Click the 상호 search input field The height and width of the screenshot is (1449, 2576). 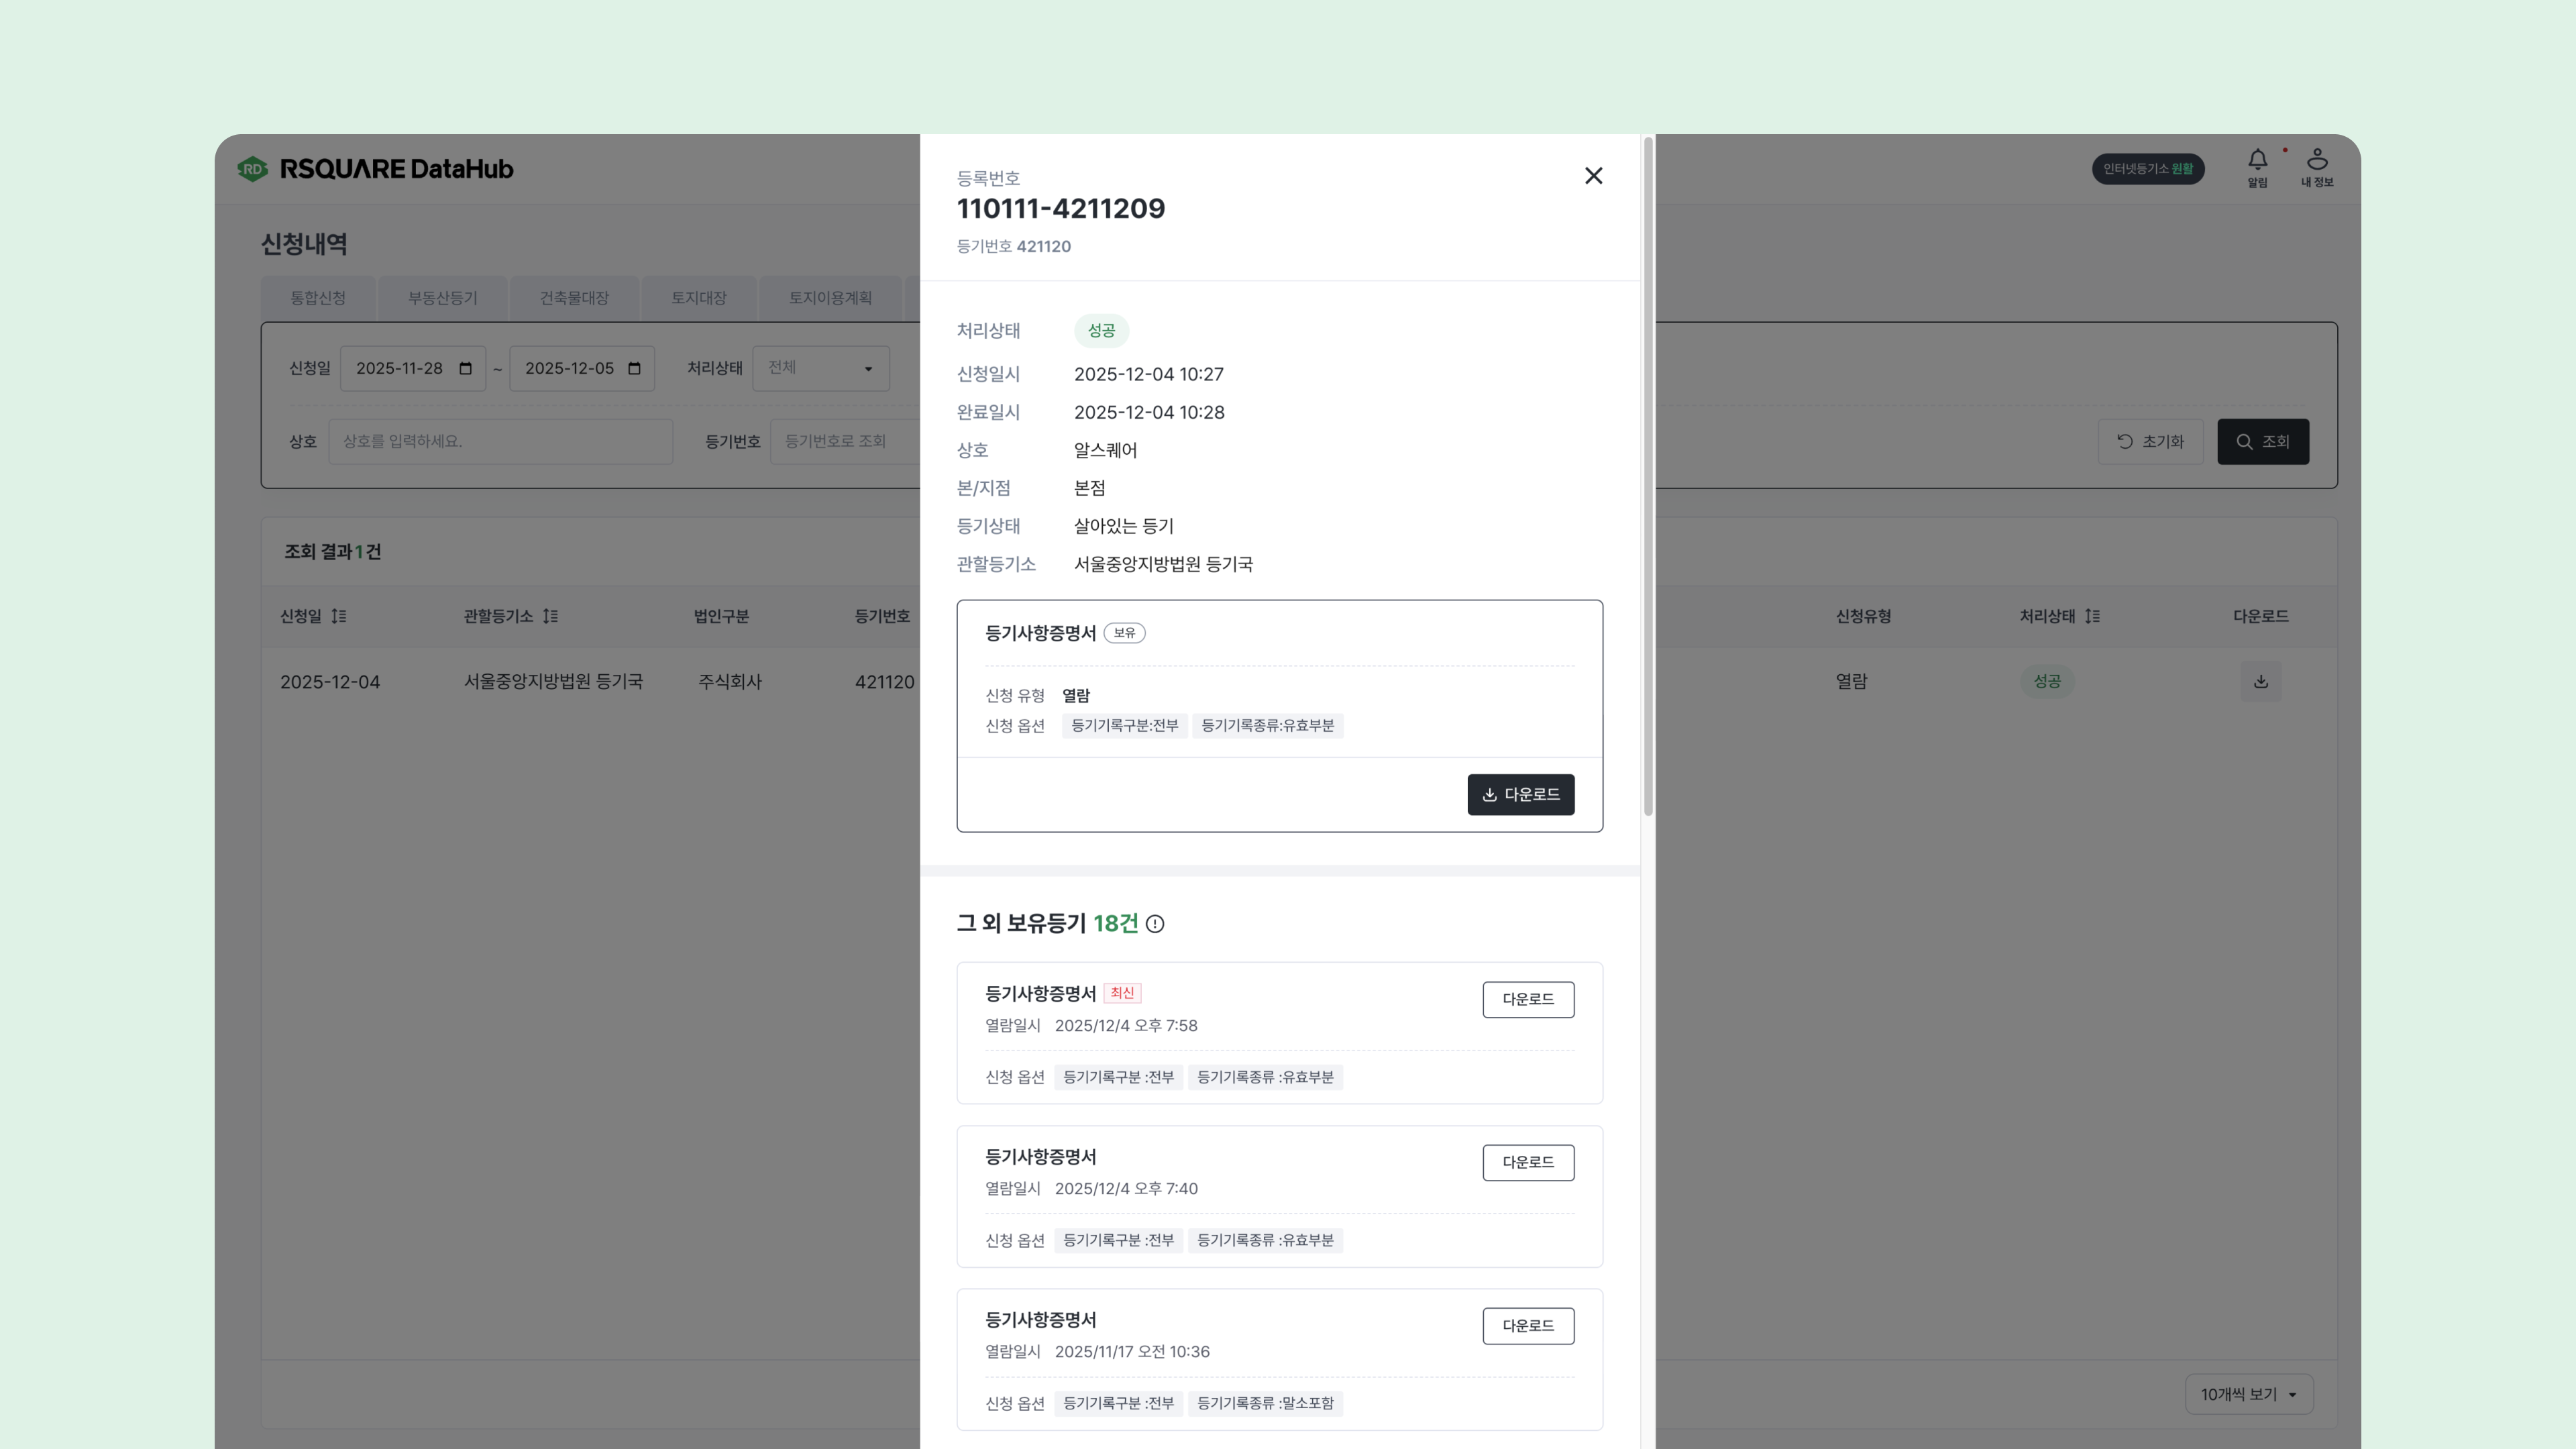[x=500, y=441]
